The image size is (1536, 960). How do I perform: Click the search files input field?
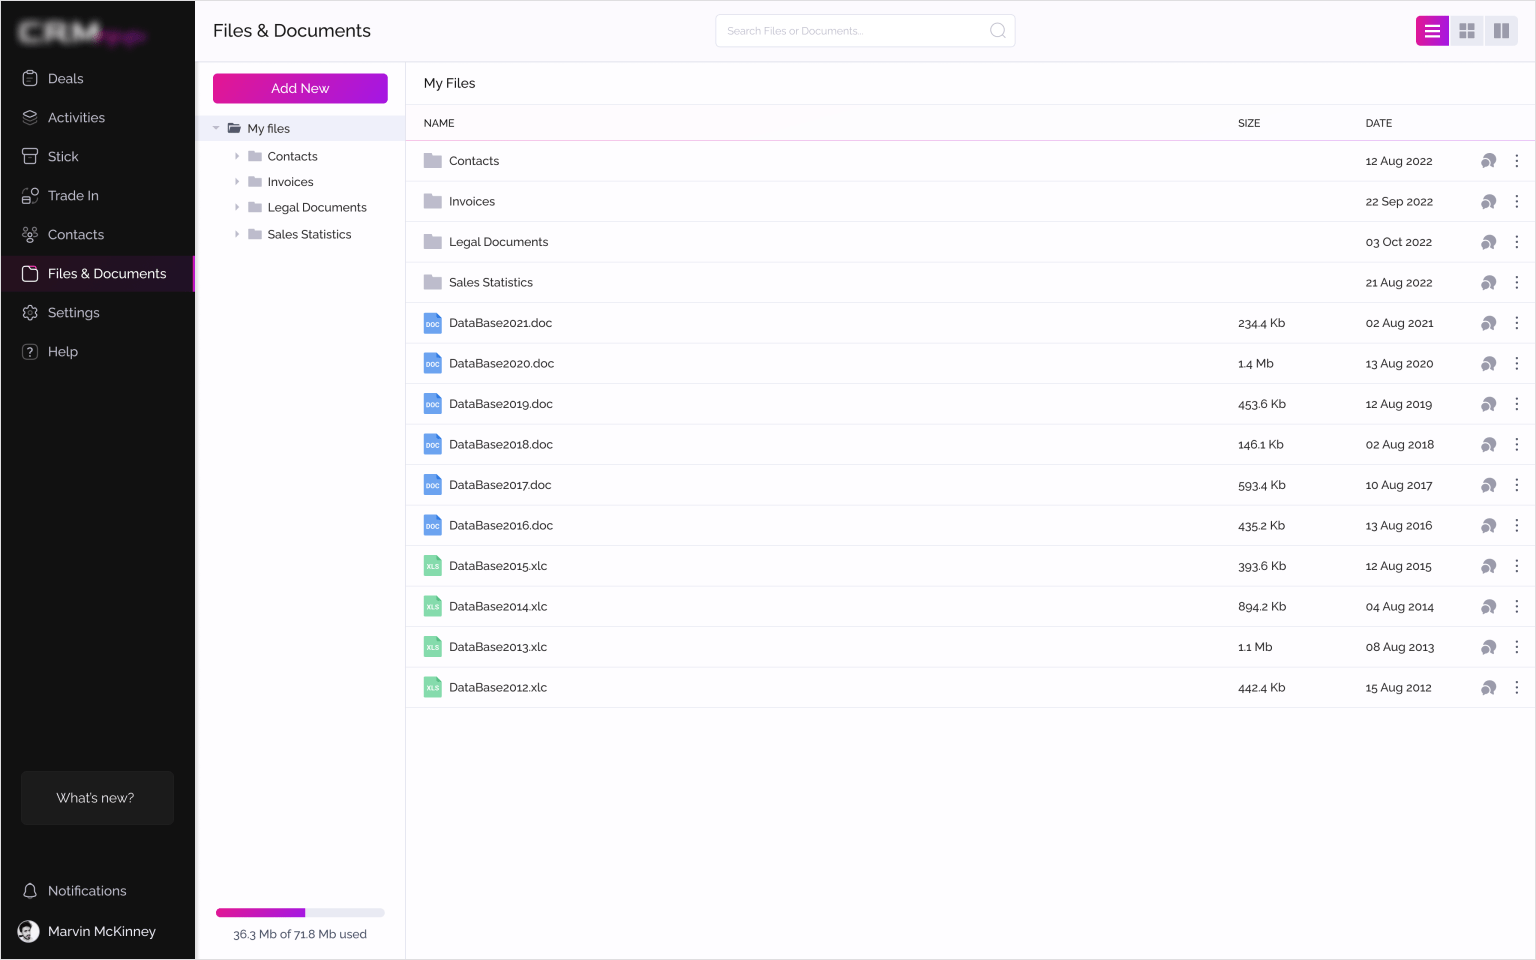pyautogui.click(x=865, y=31)
